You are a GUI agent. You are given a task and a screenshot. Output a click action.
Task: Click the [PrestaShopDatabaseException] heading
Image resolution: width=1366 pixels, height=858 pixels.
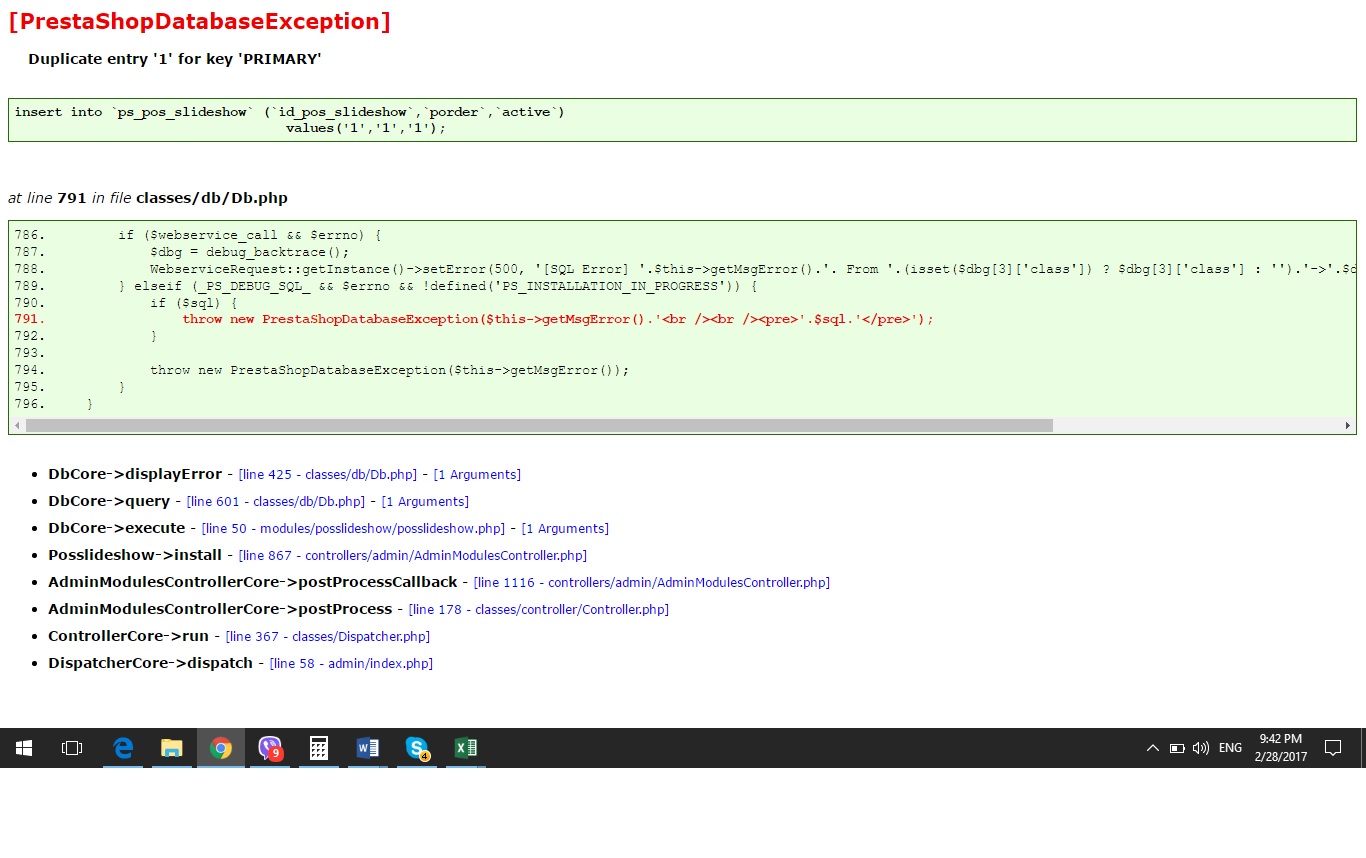tap(199, 21)
